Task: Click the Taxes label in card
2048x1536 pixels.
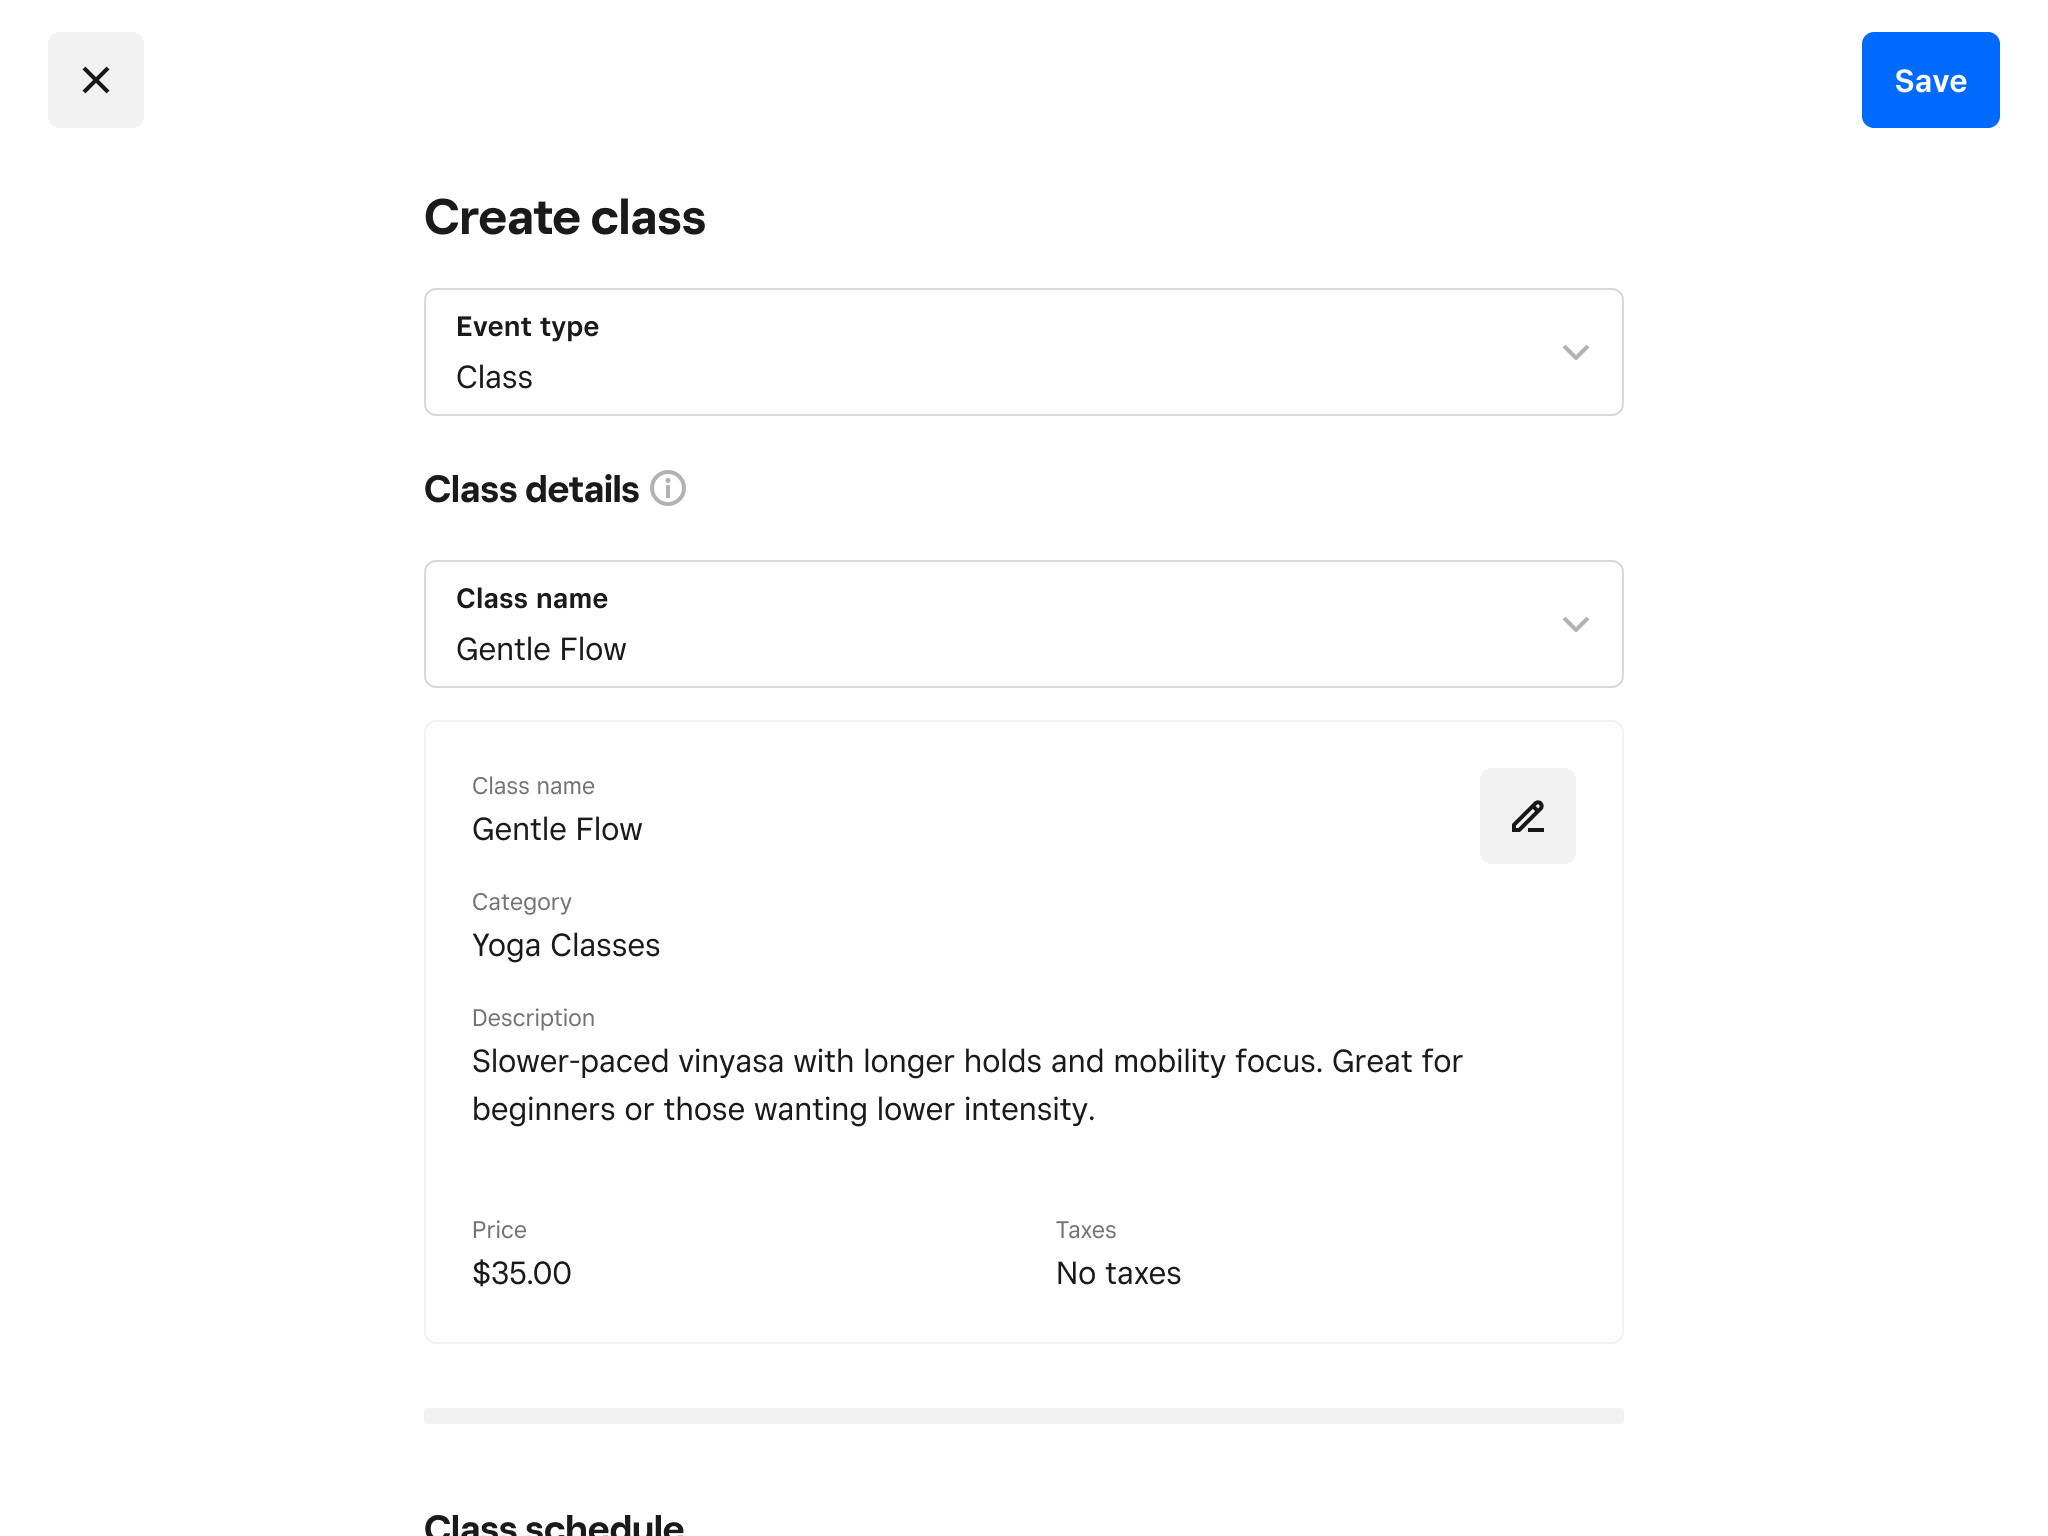Action: click(x=1086, y=1230)
